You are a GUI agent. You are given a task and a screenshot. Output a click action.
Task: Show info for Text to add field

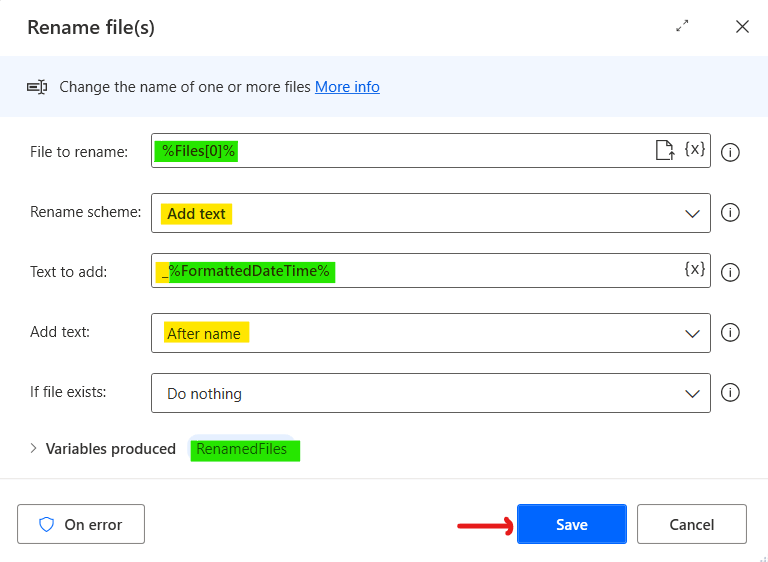click(730, 272)
